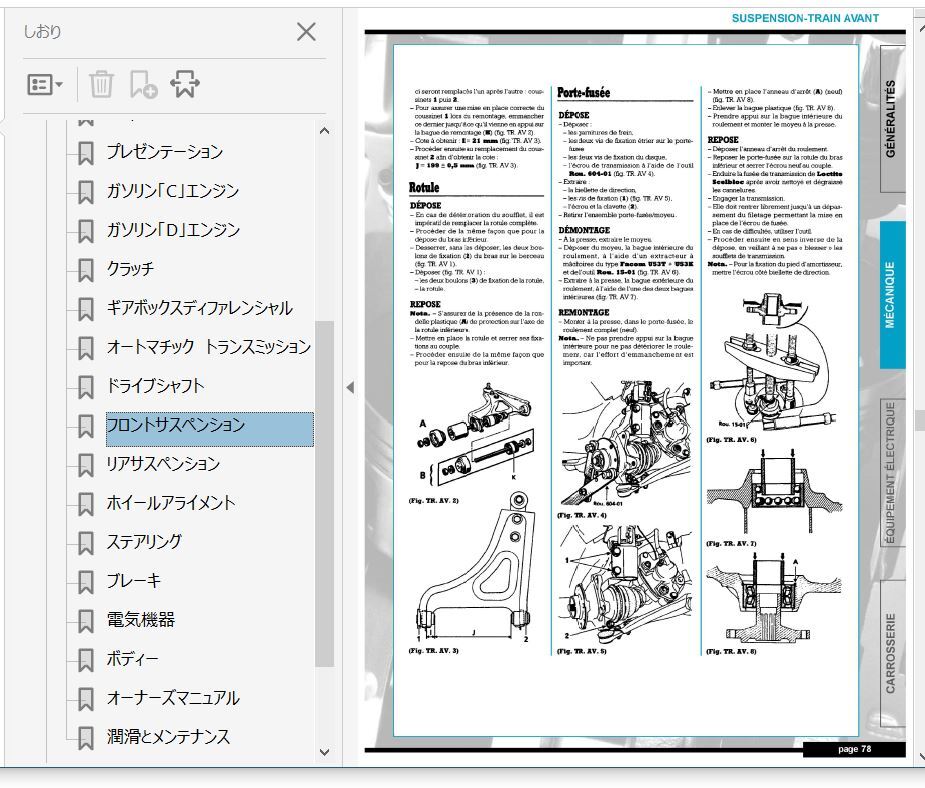Click the bookmark icon beside オーナーズマニュアル

tap(86, 700)
